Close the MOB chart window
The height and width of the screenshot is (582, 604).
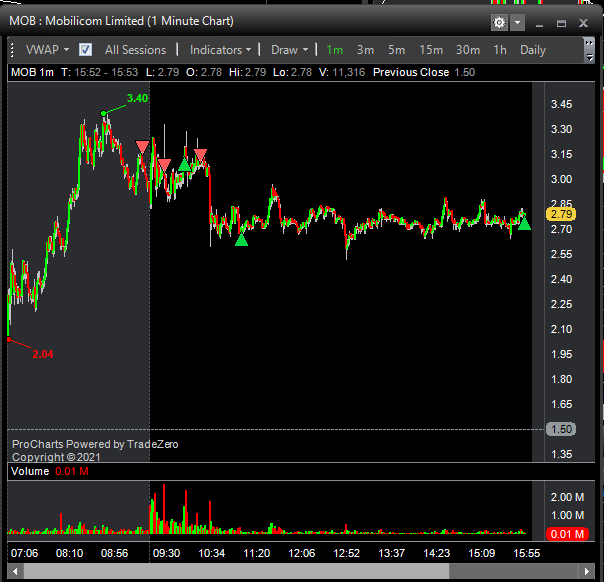point(583,23)
